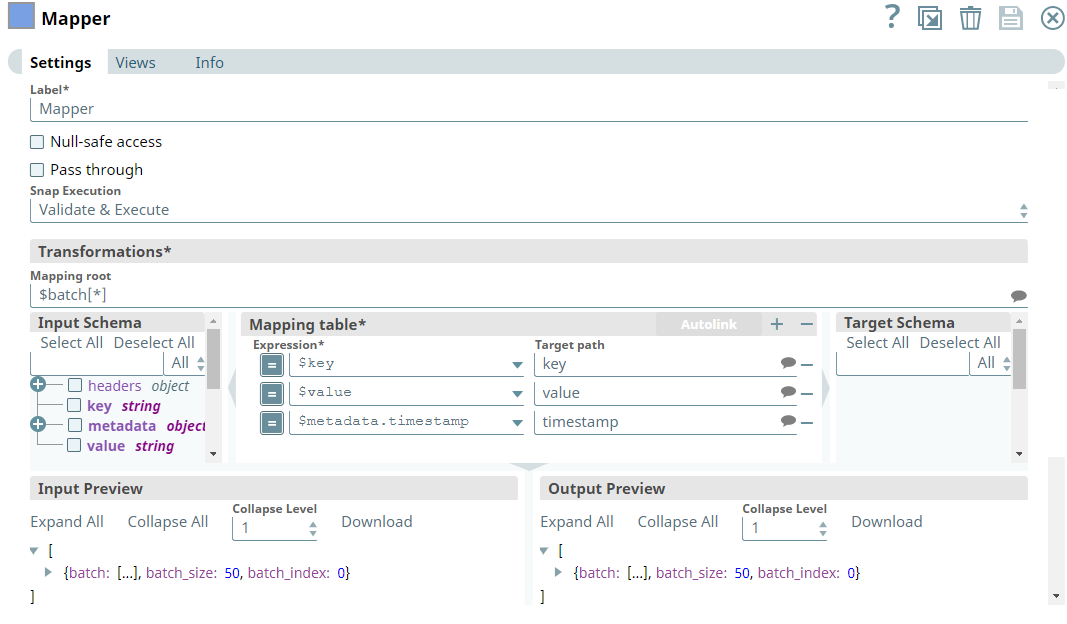Screen dimensions: 1067x624
Task: Switch to the Info tab
Action: click(x=209, y=62)
